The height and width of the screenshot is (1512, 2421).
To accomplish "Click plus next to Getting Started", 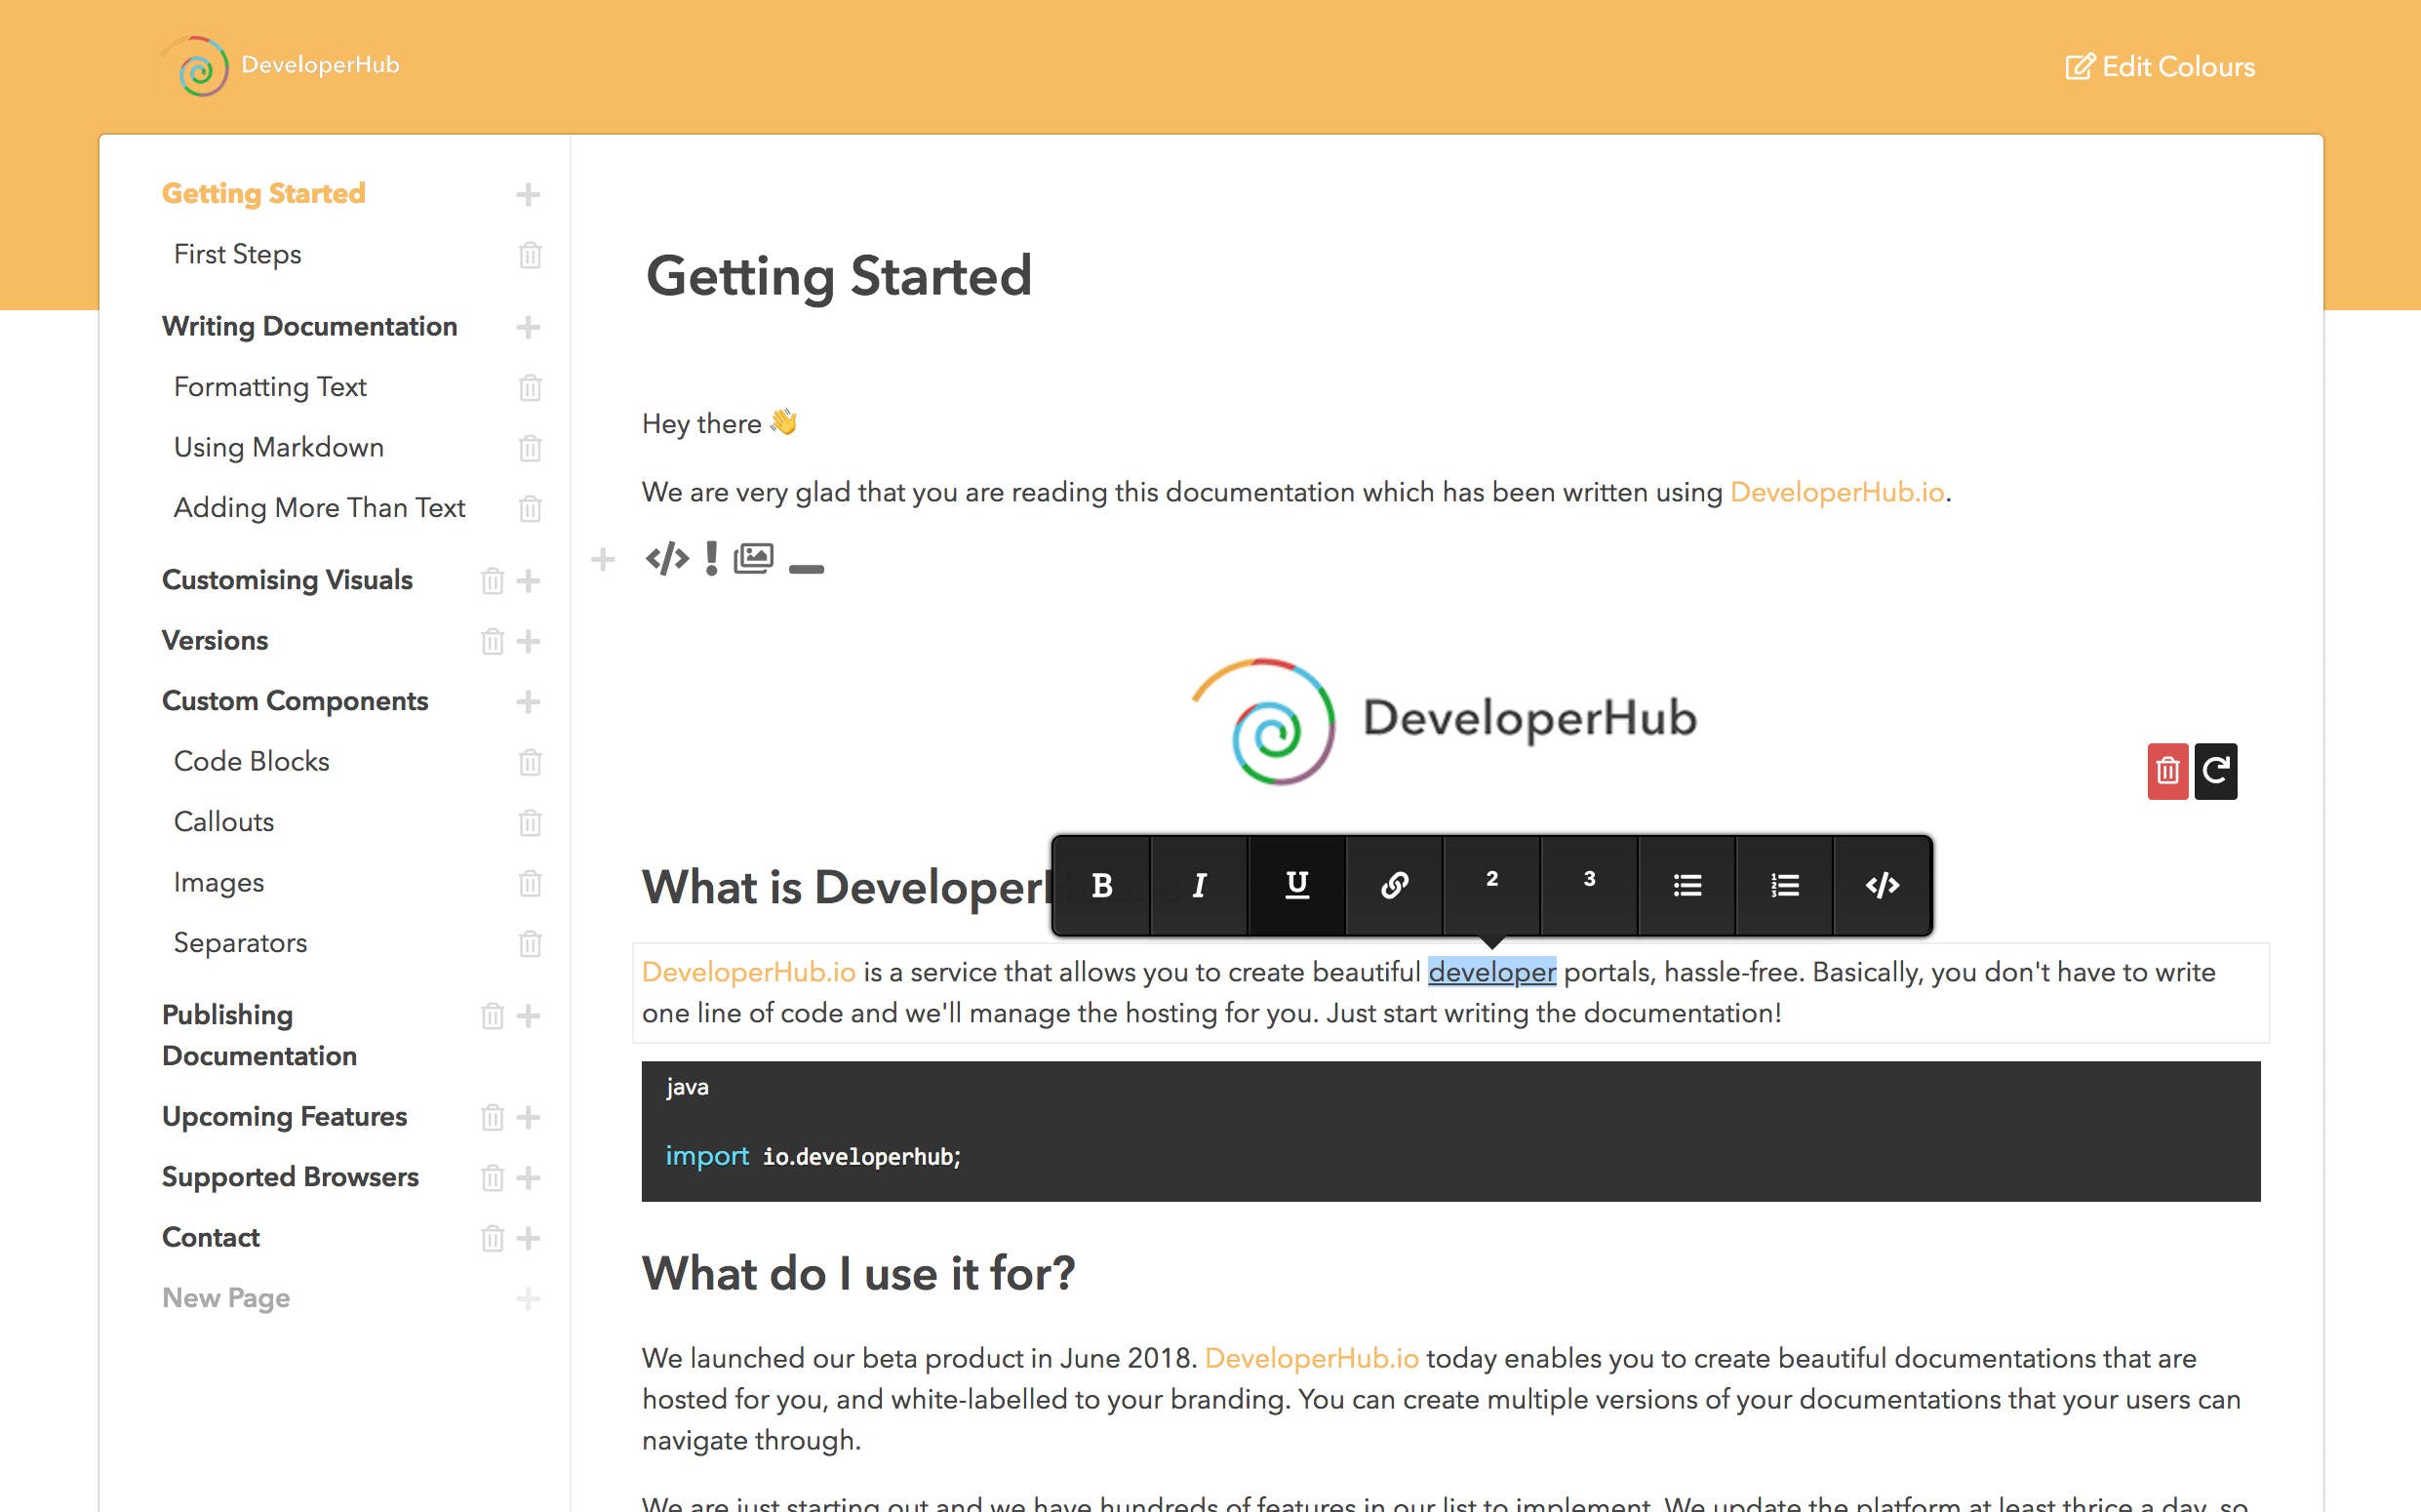I will click(528, 194).
